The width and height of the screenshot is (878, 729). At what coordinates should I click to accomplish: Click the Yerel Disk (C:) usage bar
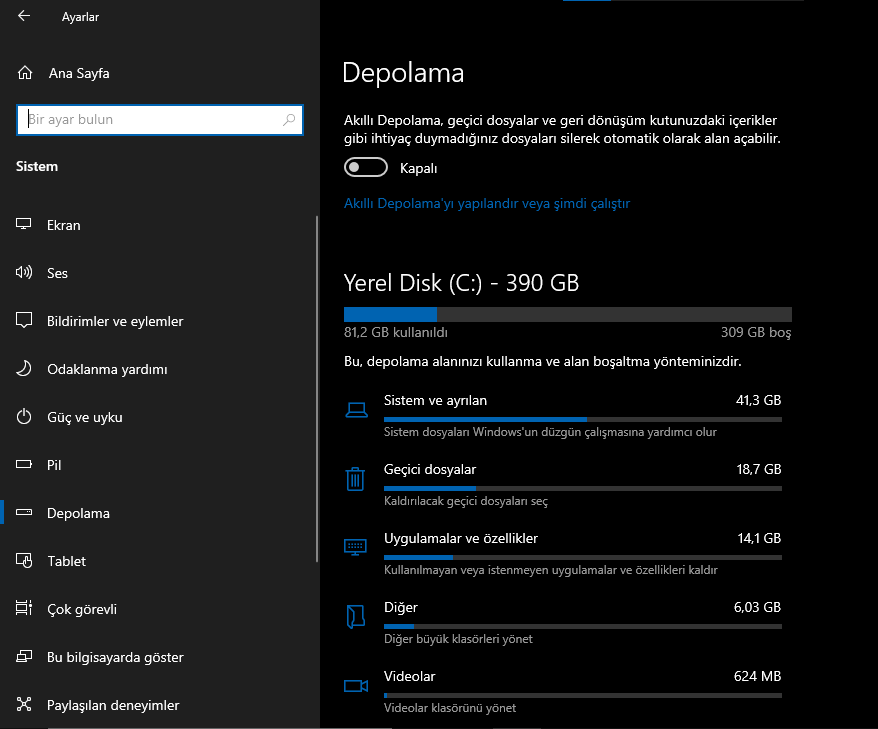[x=568, y=314]
